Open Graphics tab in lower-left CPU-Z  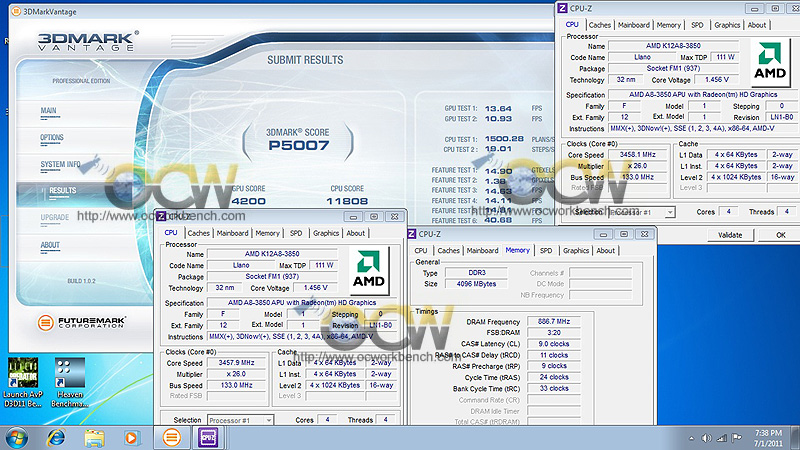326,233
